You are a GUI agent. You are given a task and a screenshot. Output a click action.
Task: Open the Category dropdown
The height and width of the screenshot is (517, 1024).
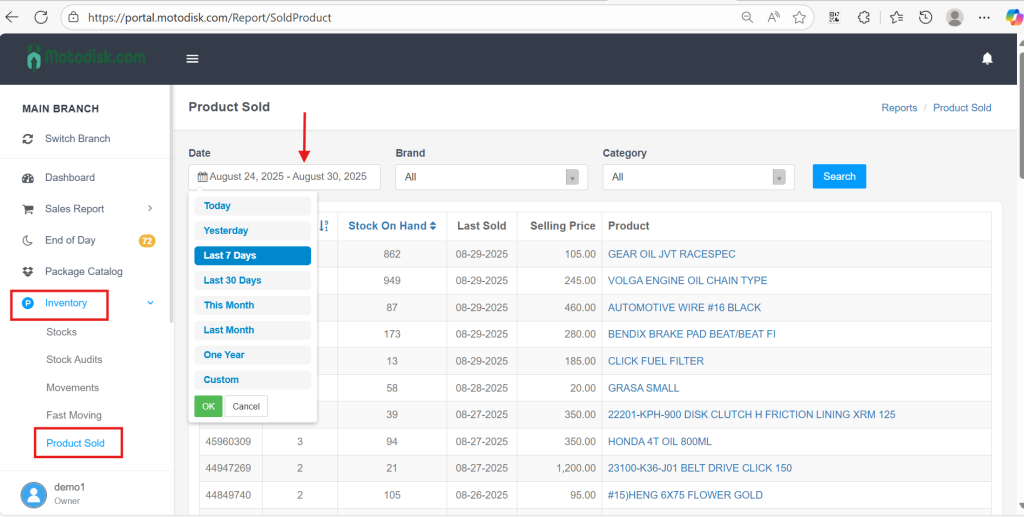(x=697, y=177)
